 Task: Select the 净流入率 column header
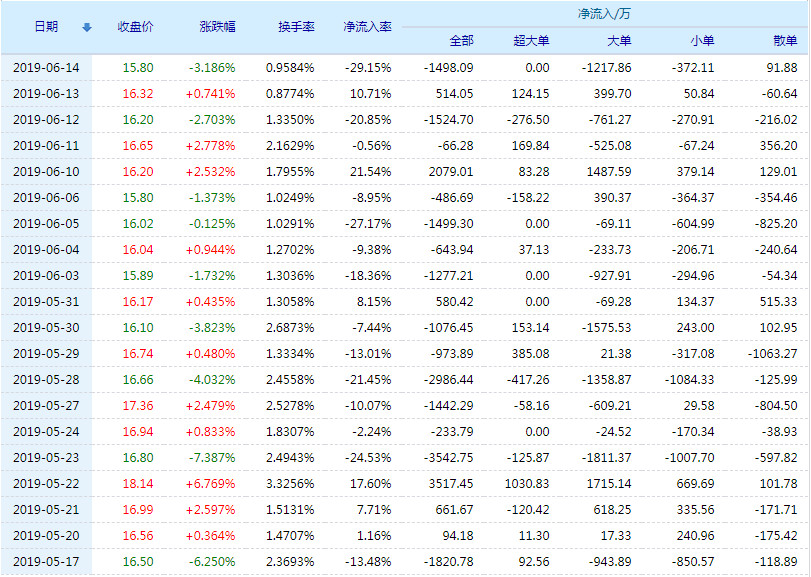tap(366, 27)
